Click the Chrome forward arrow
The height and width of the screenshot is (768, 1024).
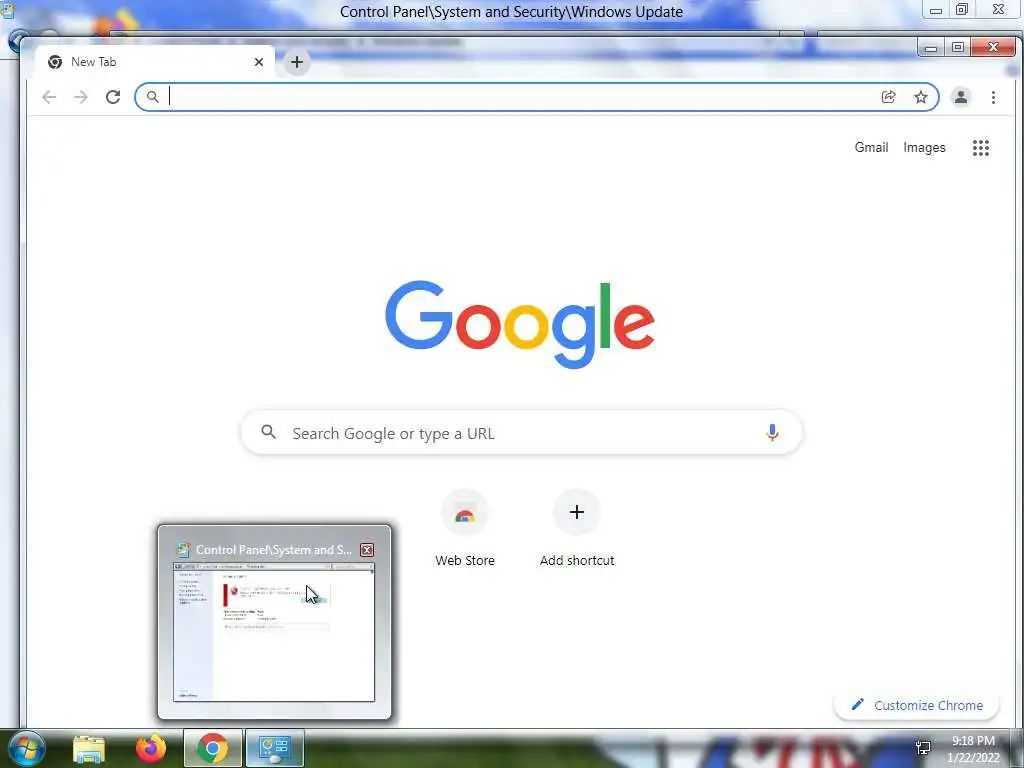[x=81, y=97]
